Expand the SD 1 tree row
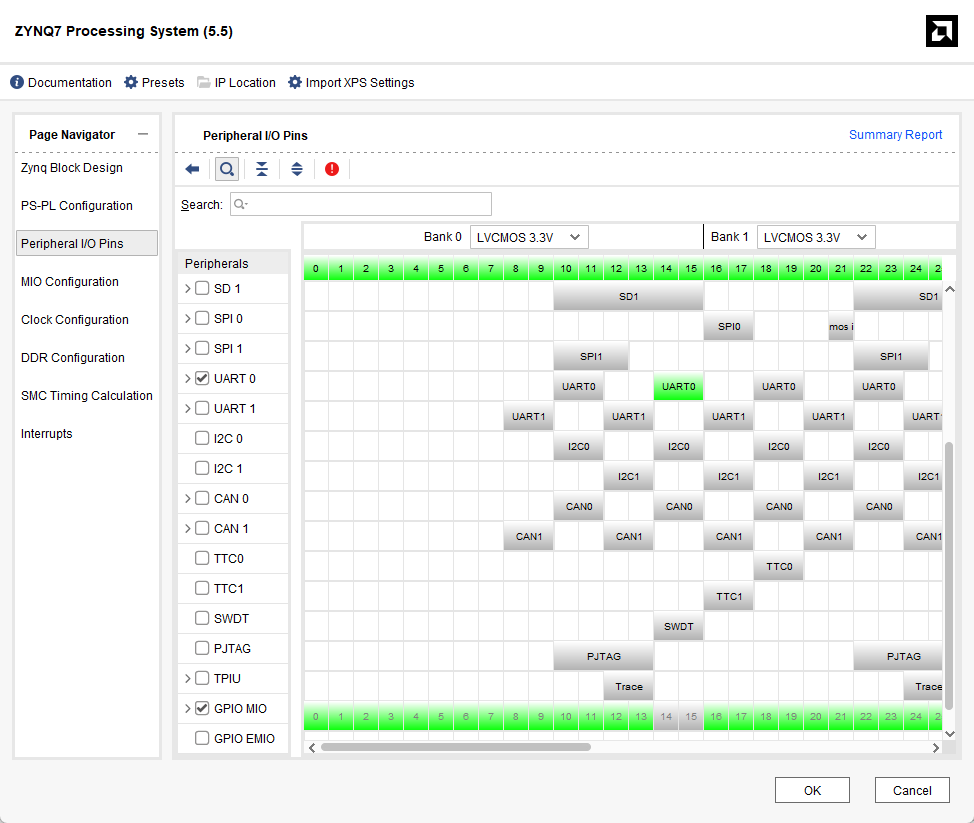This screenshot has height=823, width=974. [x=188, y=288]
